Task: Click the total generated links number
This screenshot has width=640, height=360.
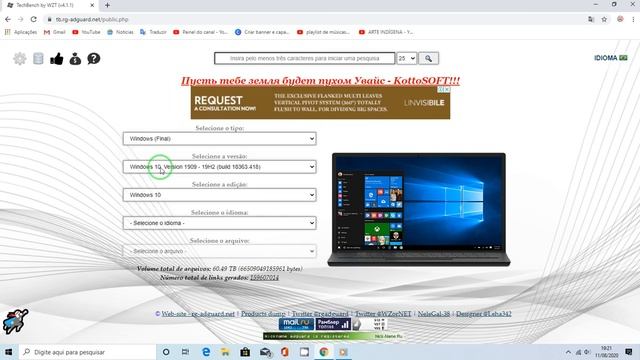Action: (x=264, y=278)
